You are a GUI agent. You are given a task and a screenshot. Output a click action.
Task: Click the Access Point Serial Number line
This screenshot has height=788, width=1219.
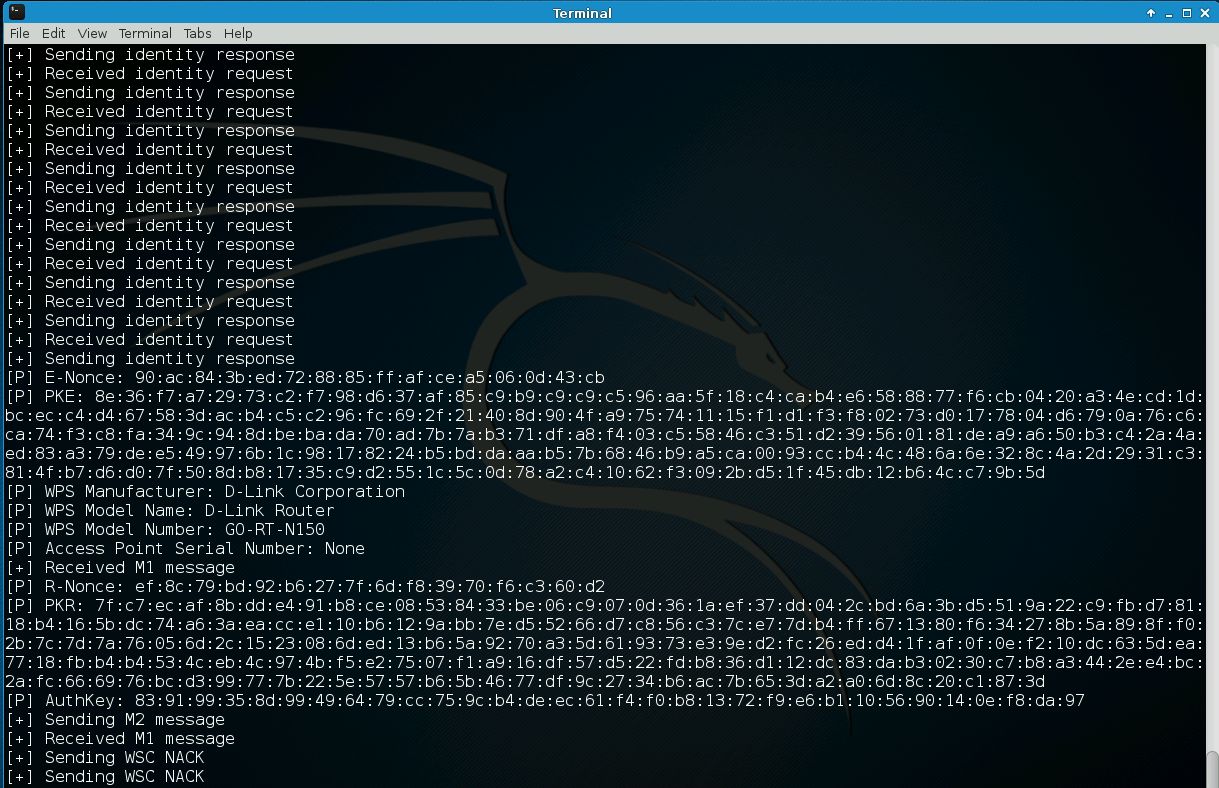[185, 548]
